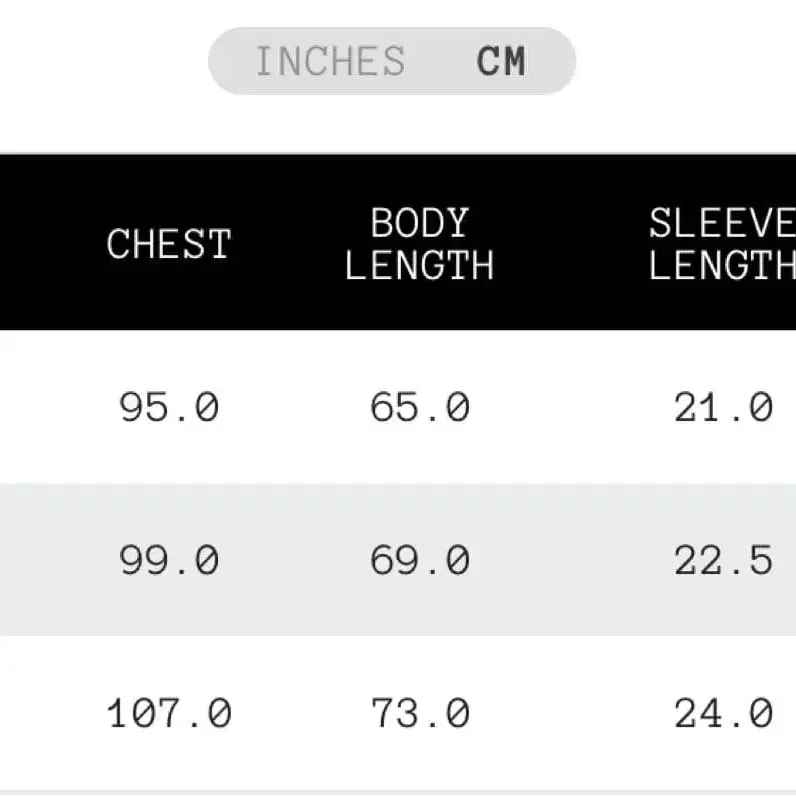
Task: Click the 99.0 chest value
Action: coord(169,561)
